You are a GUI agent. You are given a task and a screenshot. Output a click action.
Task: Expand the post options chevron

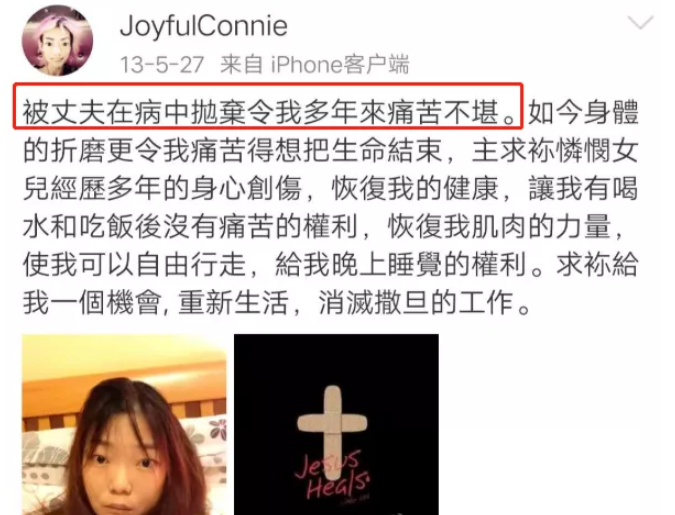(x=641, y=23)
